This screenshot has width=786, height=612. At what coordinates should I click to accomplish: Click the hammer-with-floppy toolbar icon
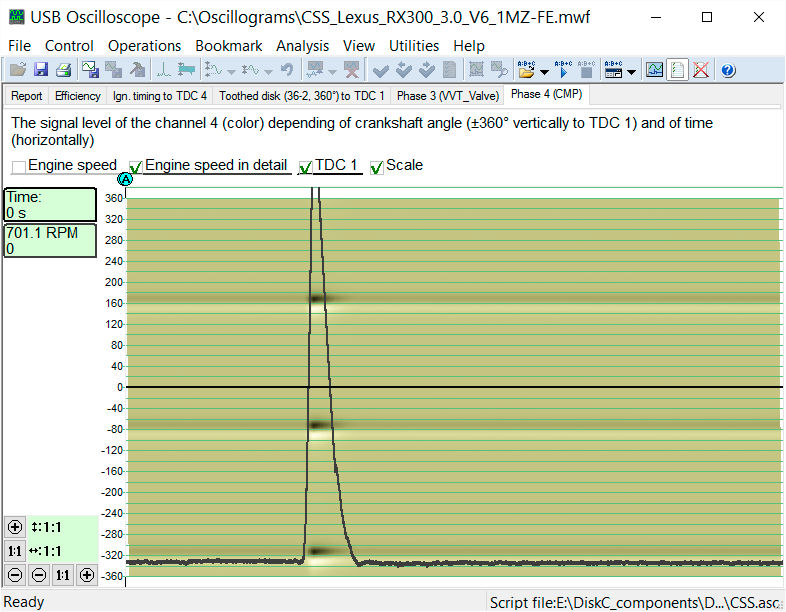(136, 70)
